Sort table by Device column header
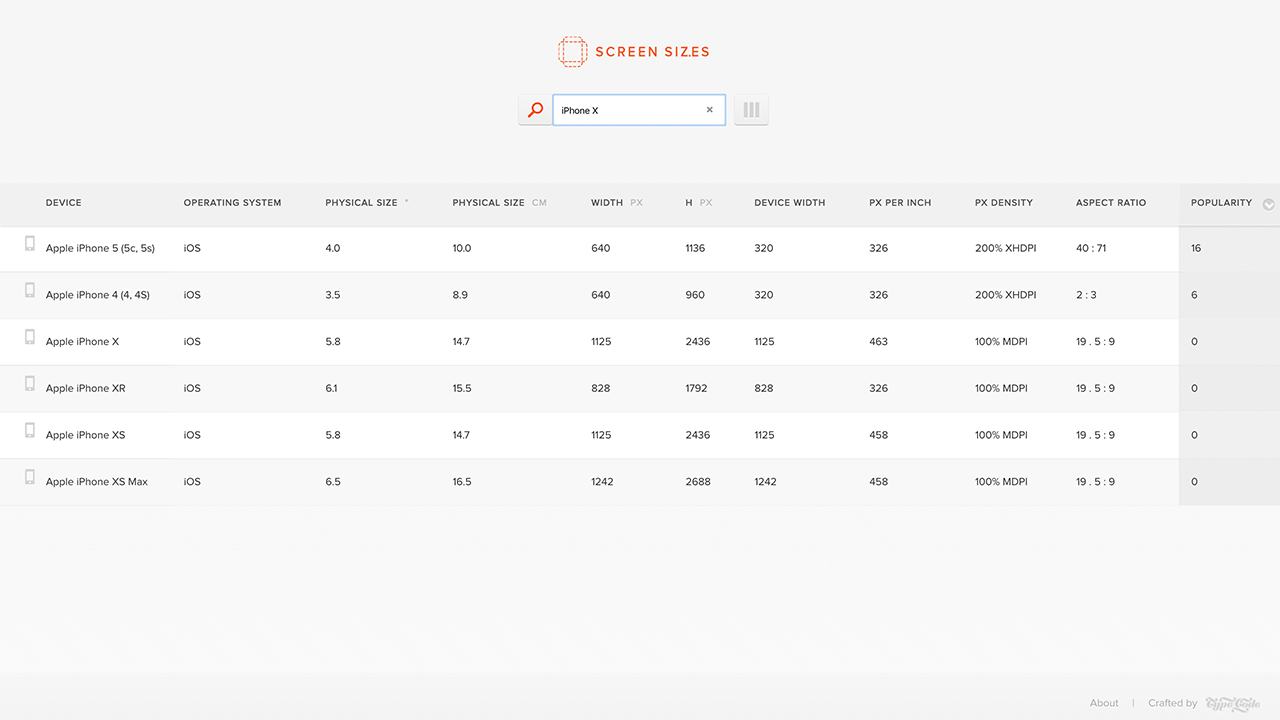Image resolution: width=1280 pixels, height=720 pixels. coord(64,203)
